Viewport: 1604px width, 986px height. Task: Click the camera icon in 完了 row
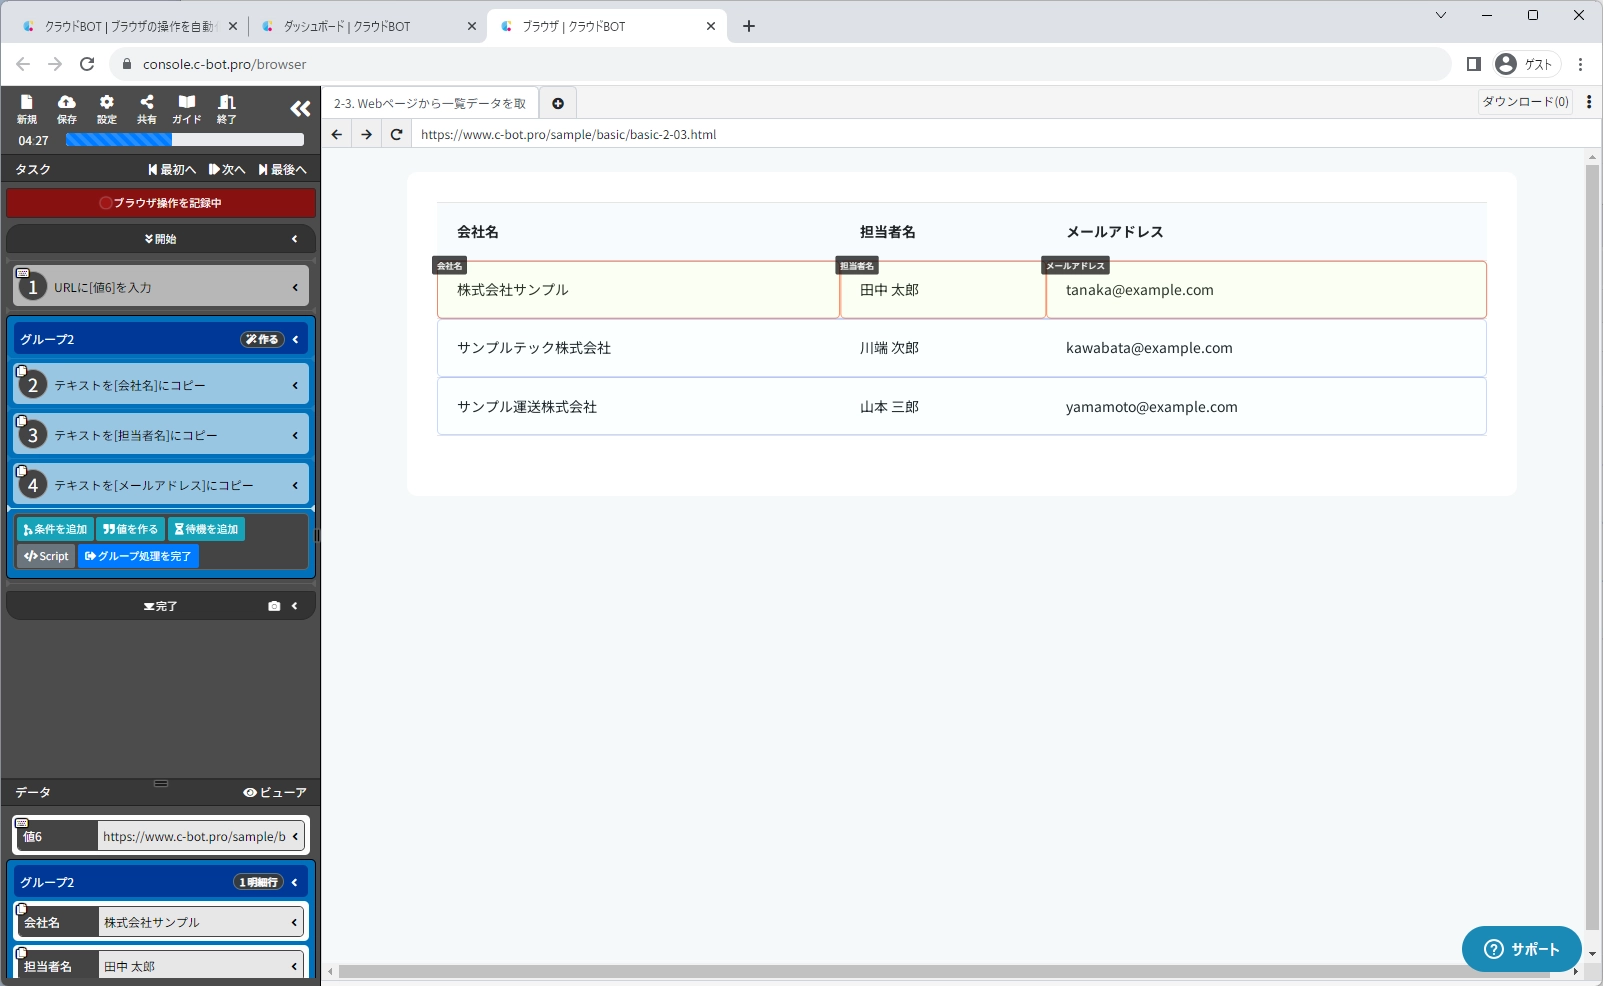274,606
